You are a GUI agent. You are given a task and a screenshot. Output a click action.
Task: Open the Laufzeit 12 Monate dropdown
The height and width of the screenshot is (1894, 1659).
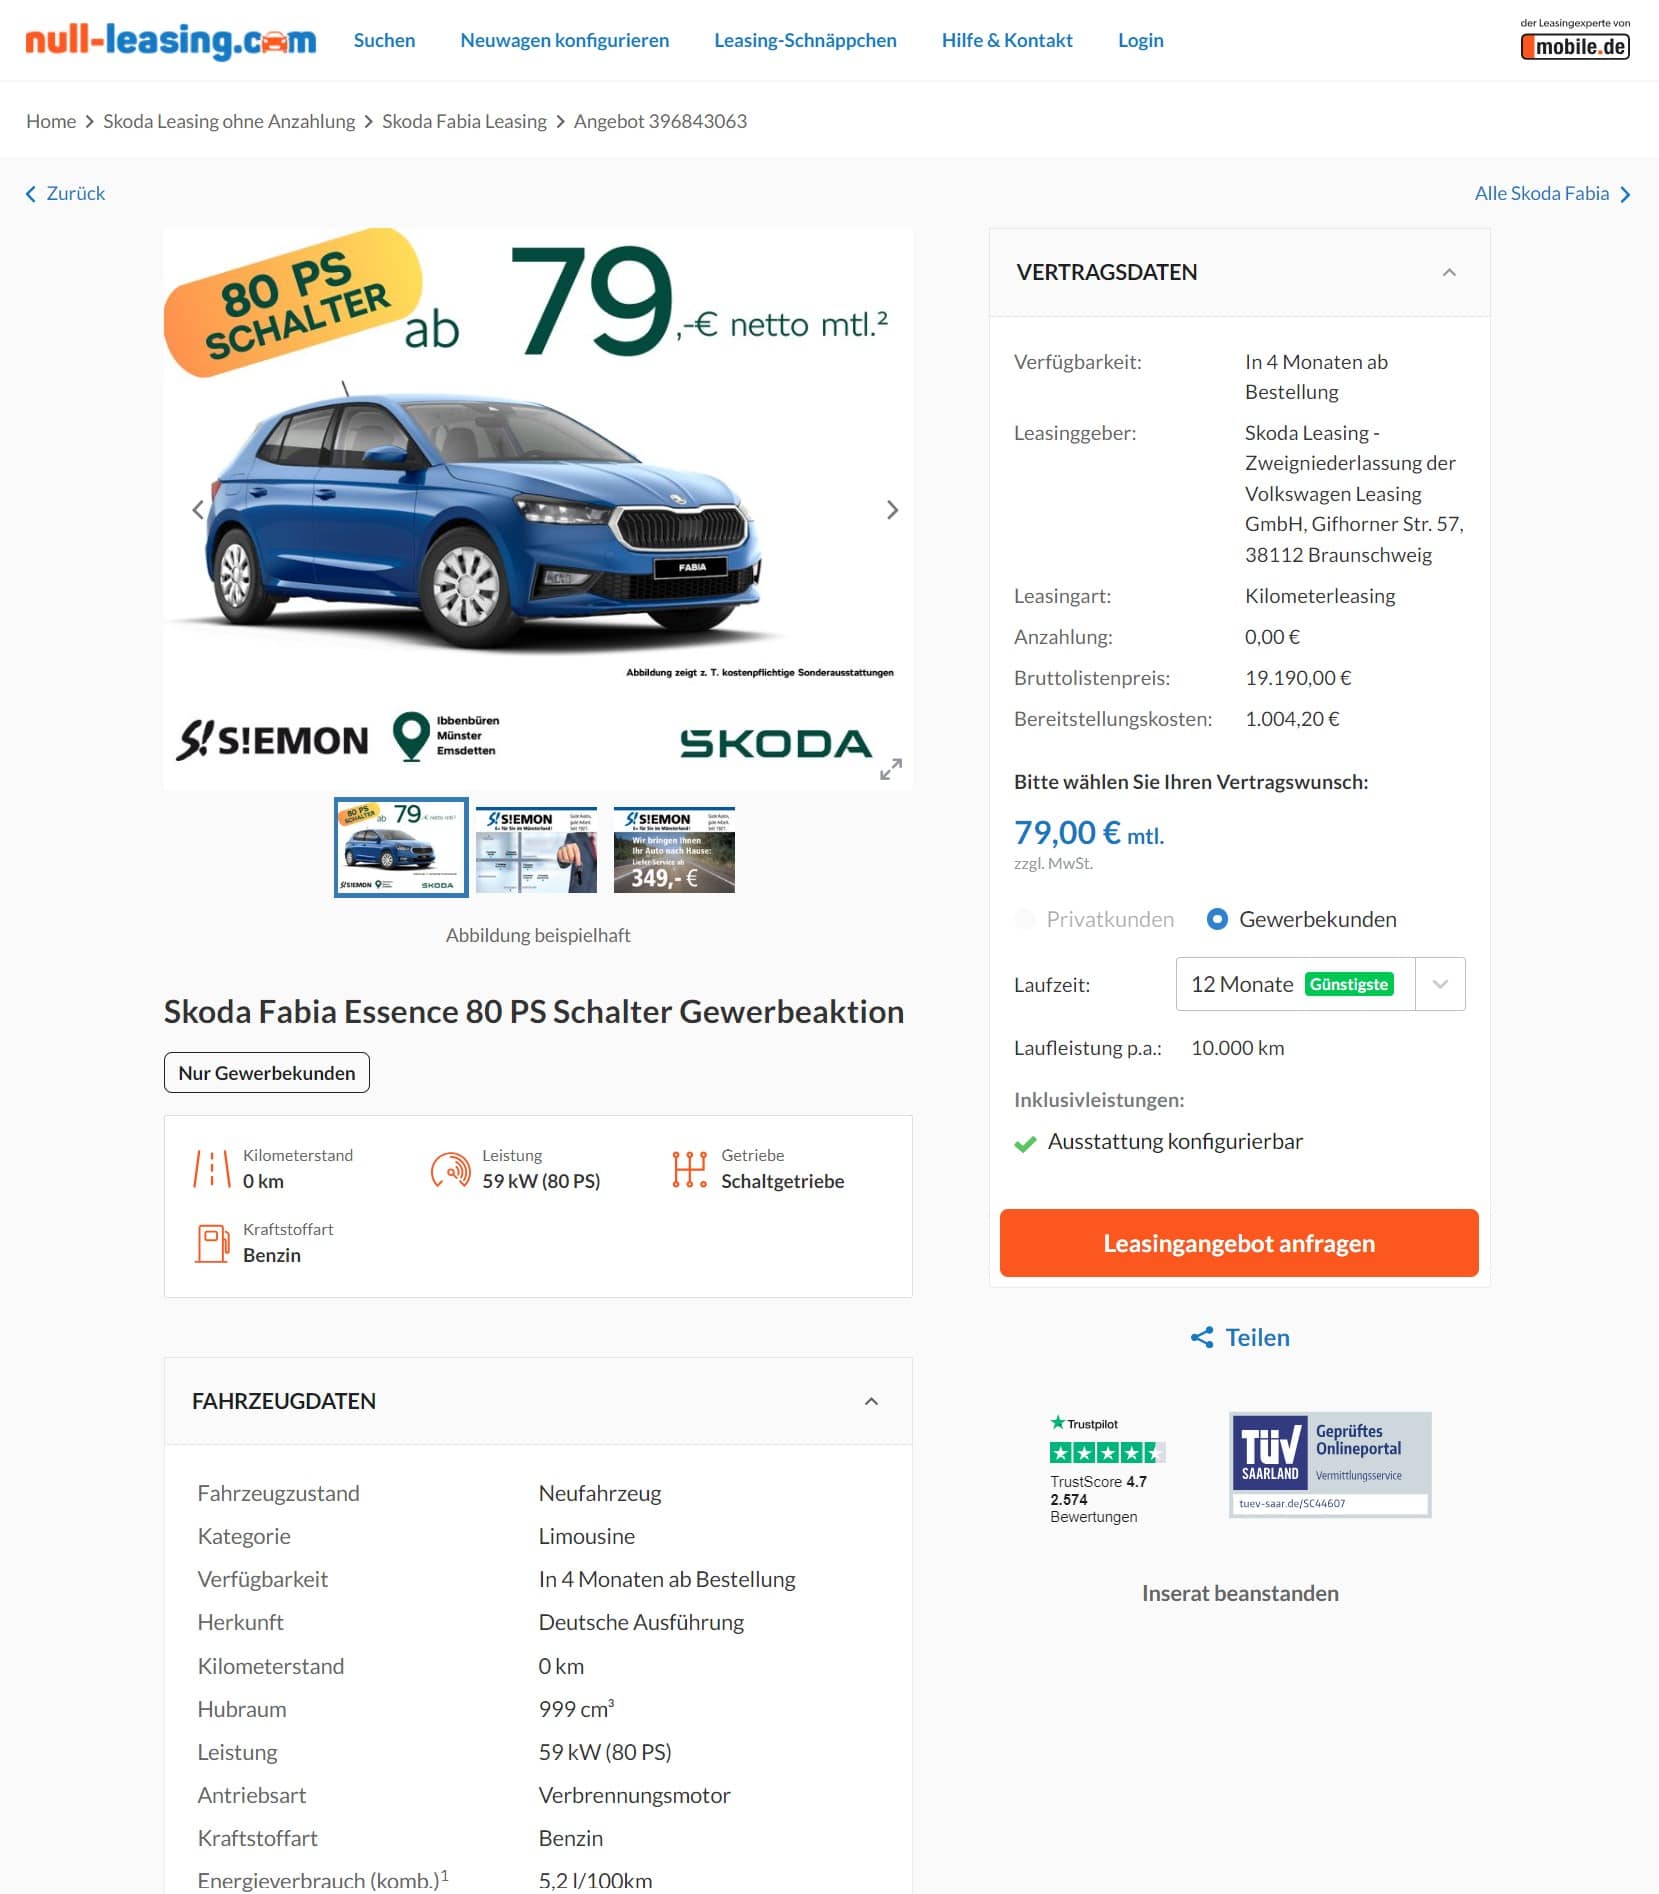1320,984
